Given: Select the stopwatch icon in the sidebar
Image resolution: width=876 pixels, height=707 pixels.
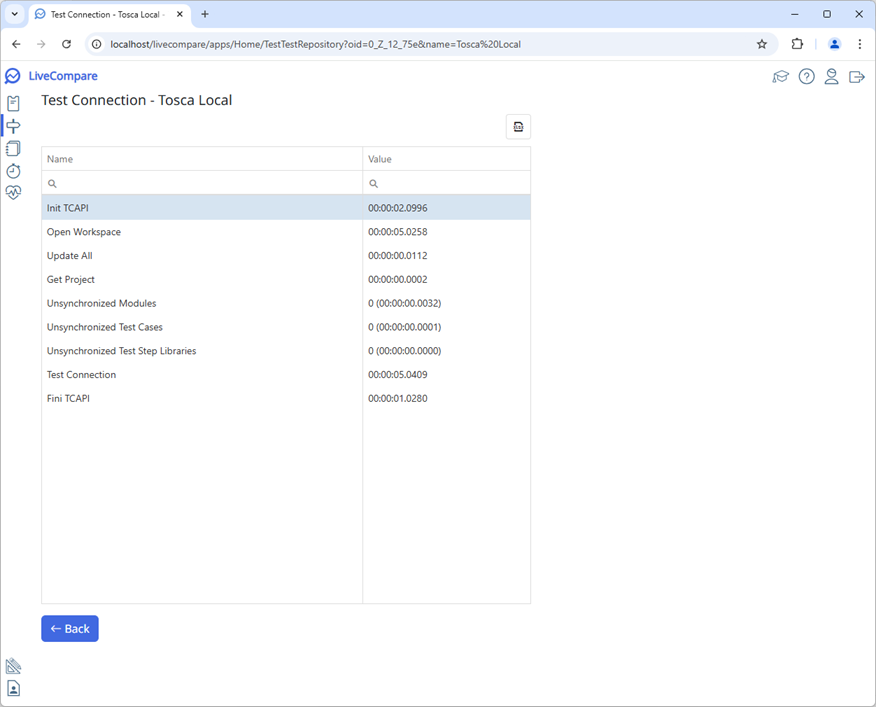Looking at the screenshot, I should coord(13,170).
